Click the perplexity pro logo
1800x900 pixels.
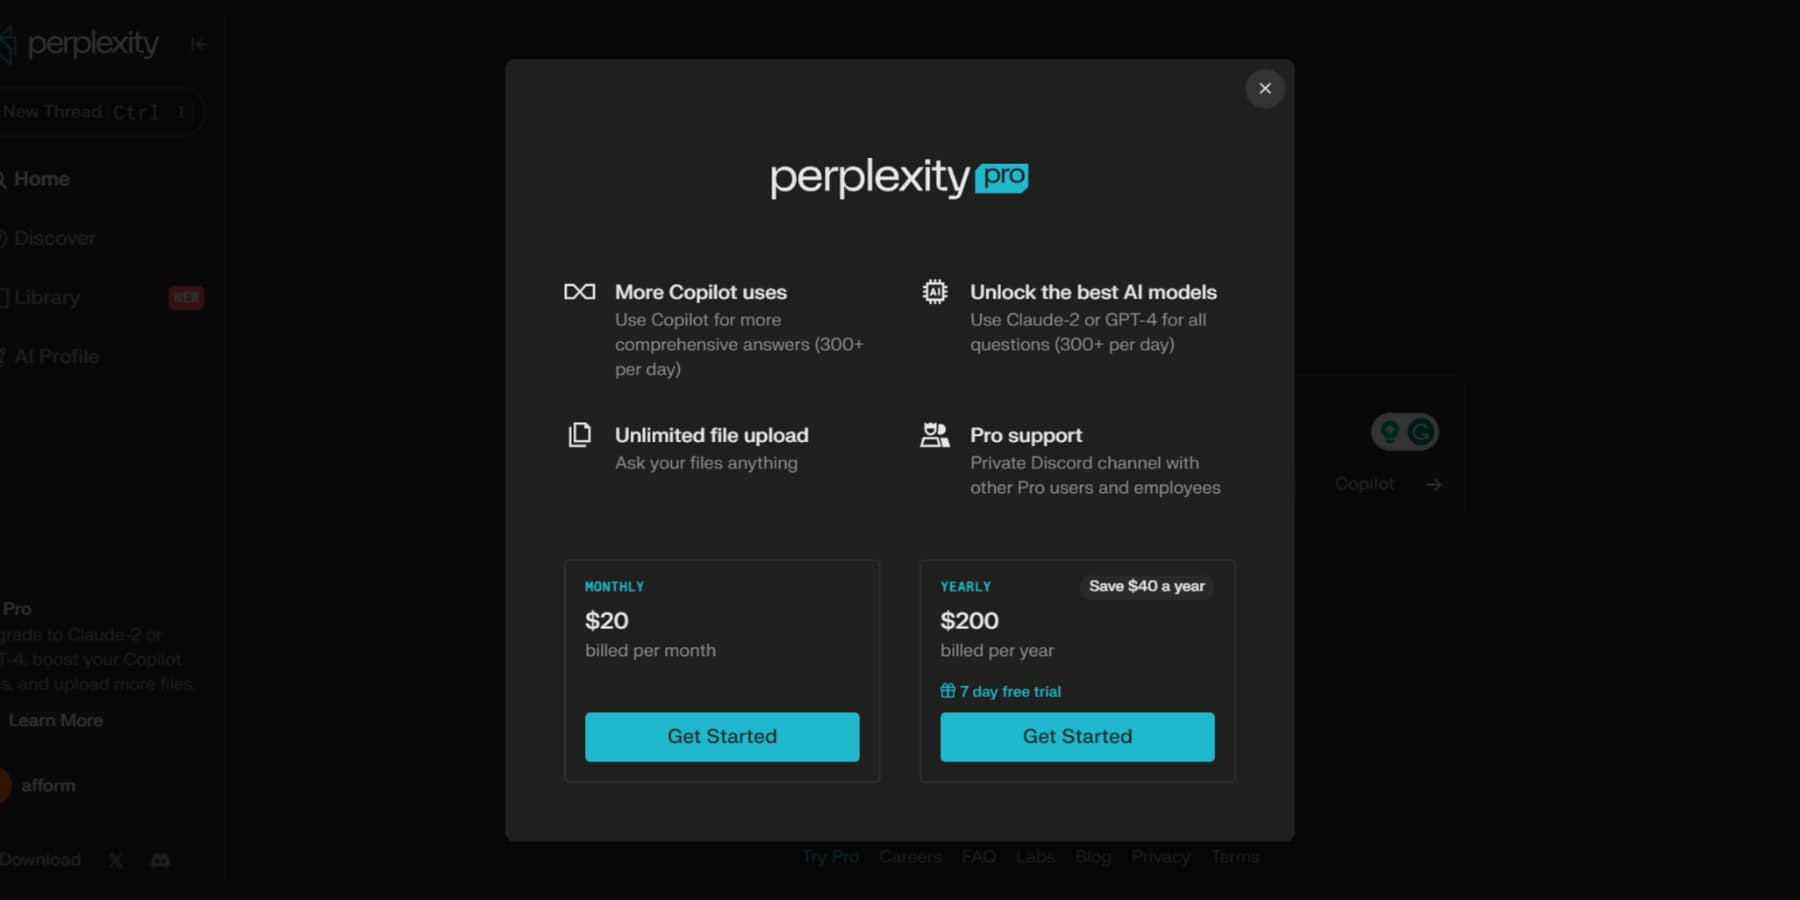coord(899,178)
